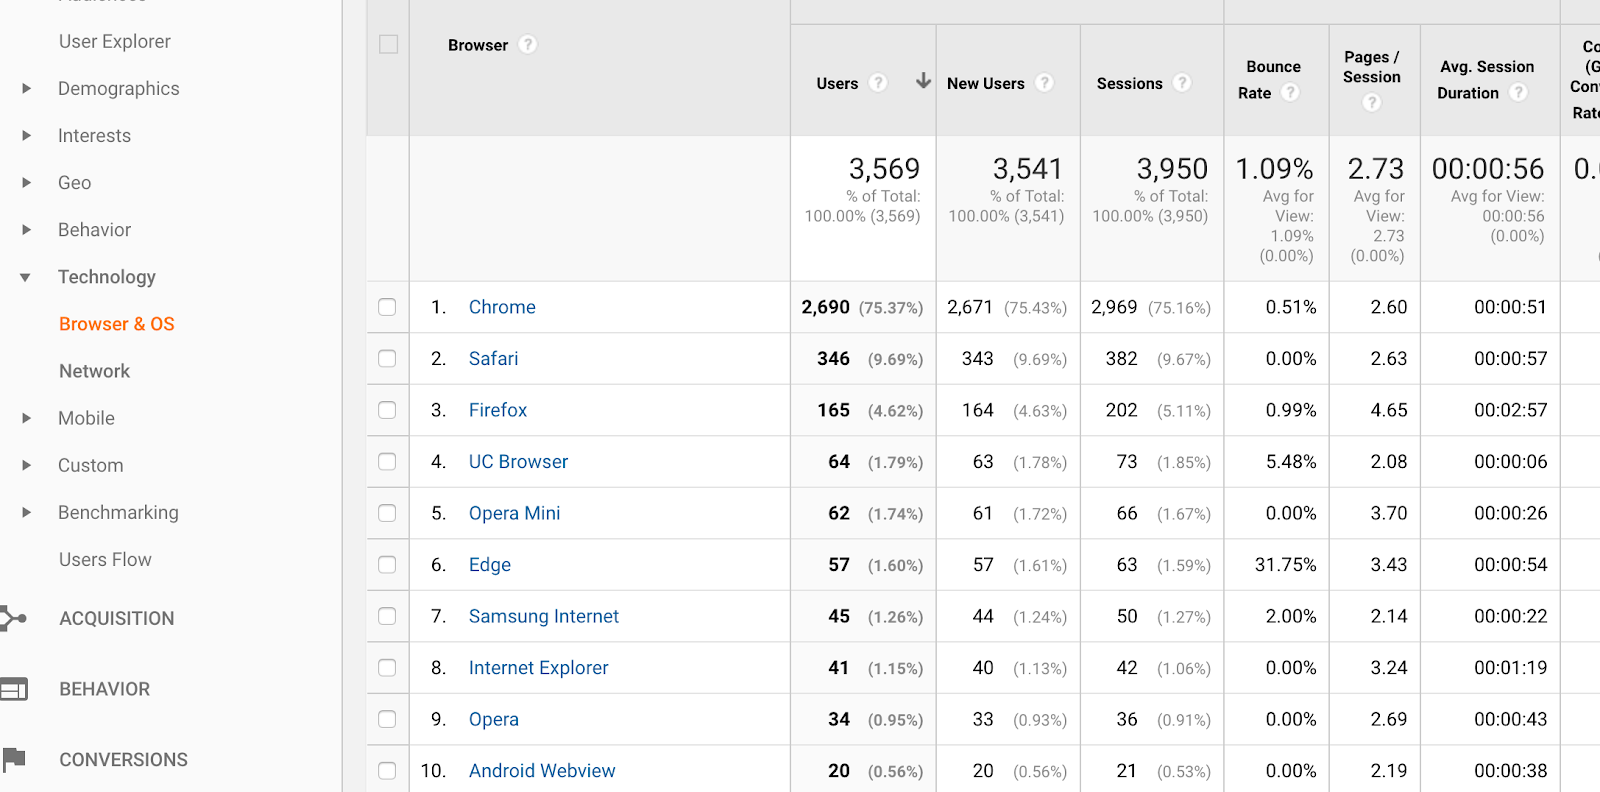Open the BEHAVIOR main section
This screenshot has width=1600, height=792.
(104, 689)
